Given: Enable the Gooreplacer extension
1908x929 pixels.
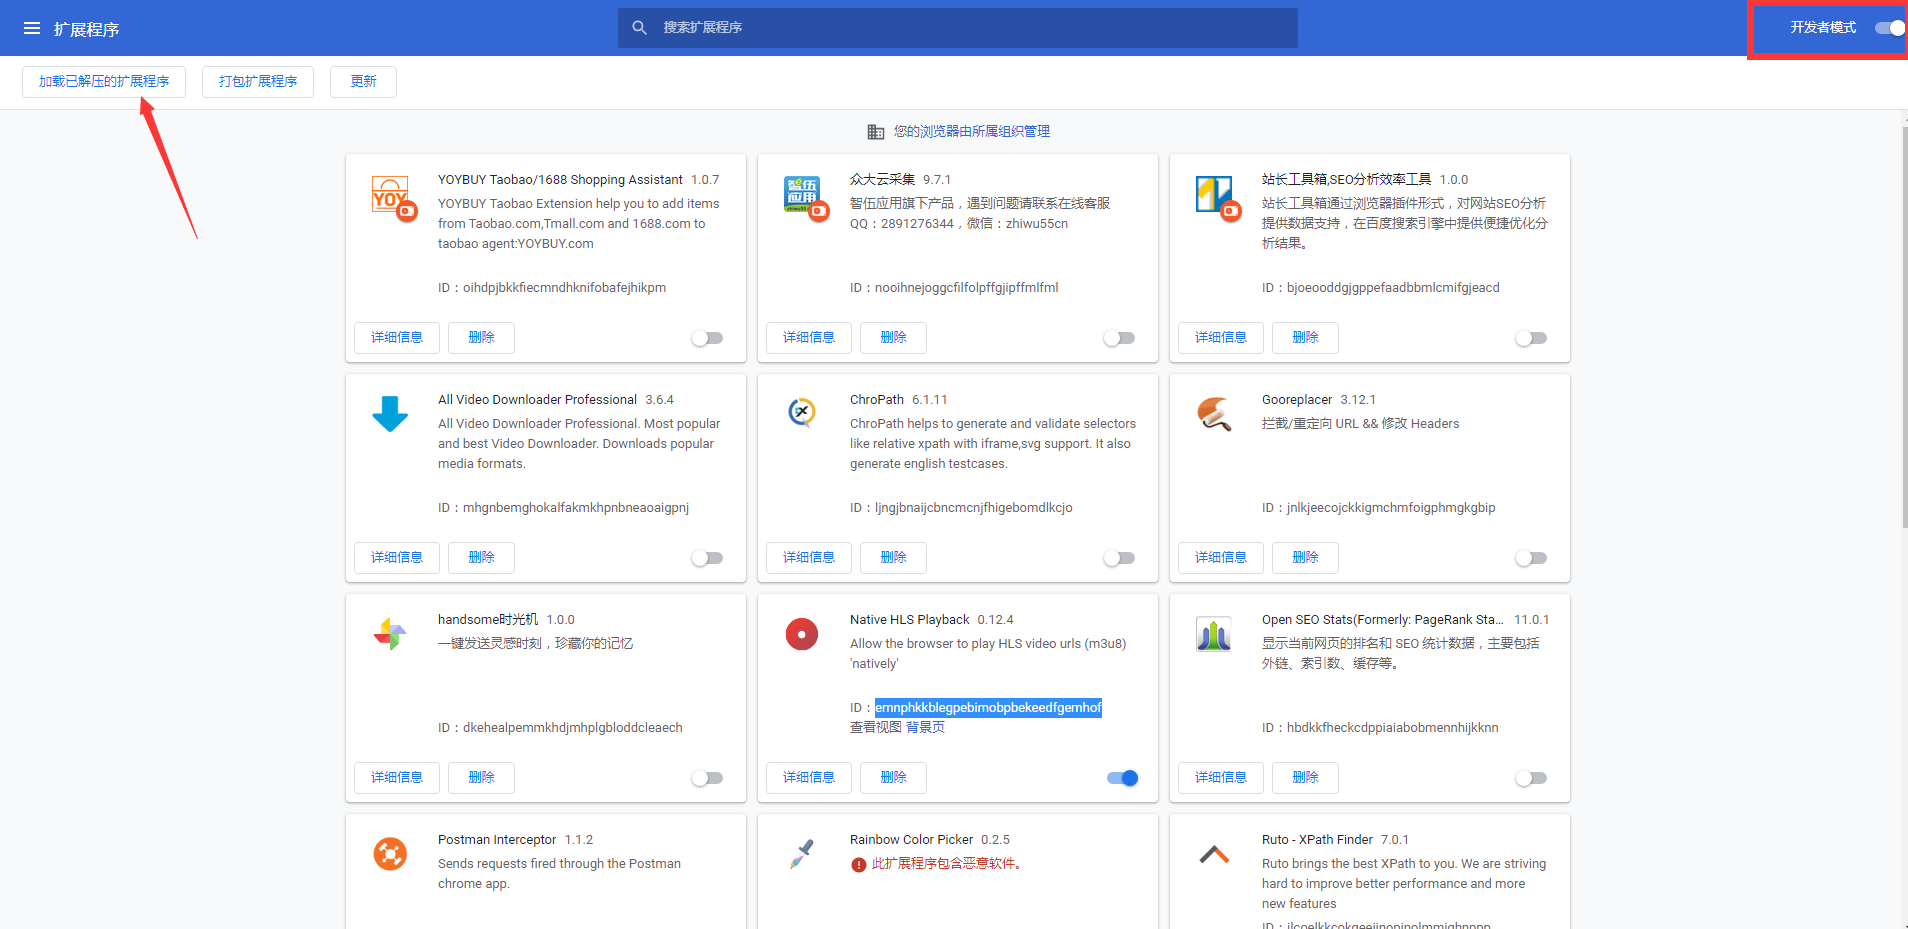Looking at the screenshot, I should click(x=1531, y=558).
